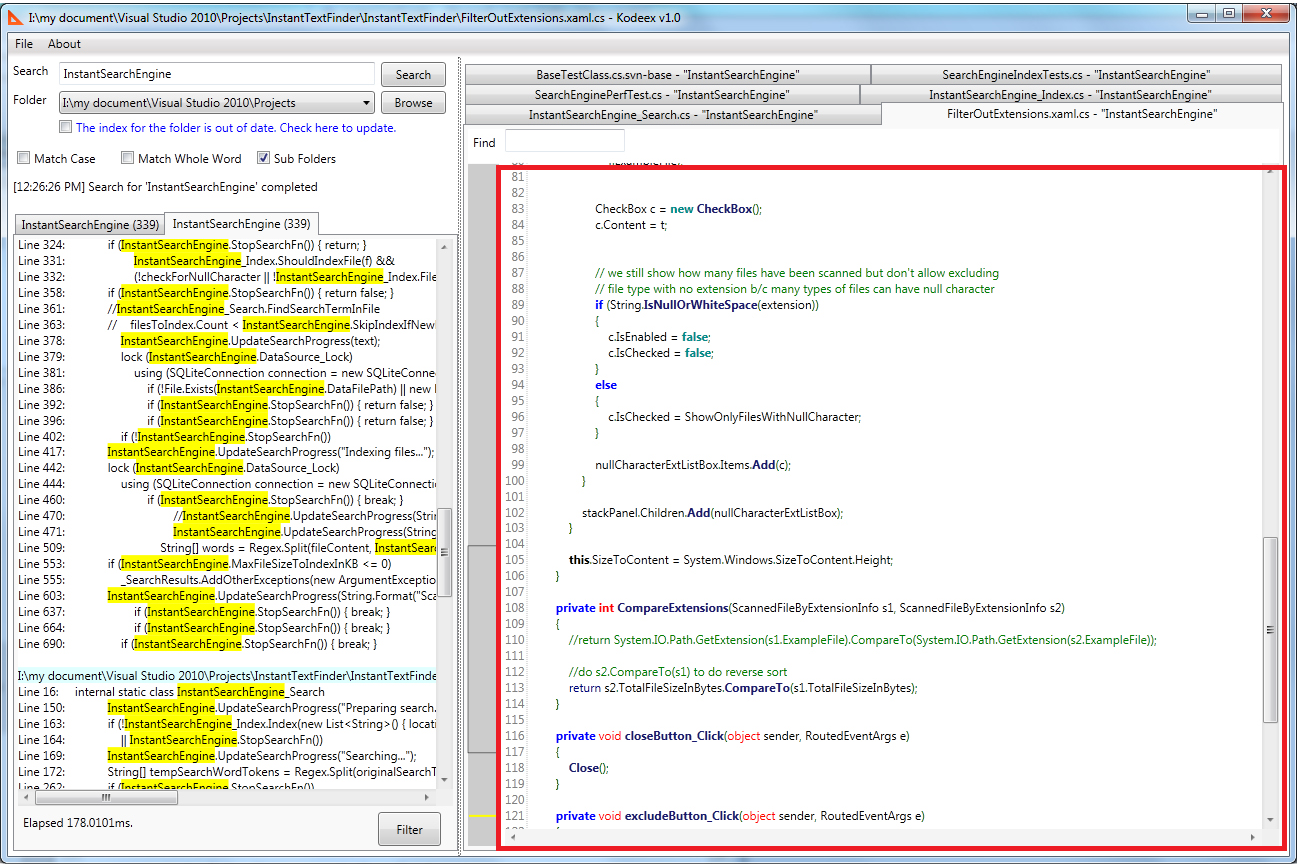Click the code editor scroll down arrow
This screenshot has width=1297, height=864.
1270,820
